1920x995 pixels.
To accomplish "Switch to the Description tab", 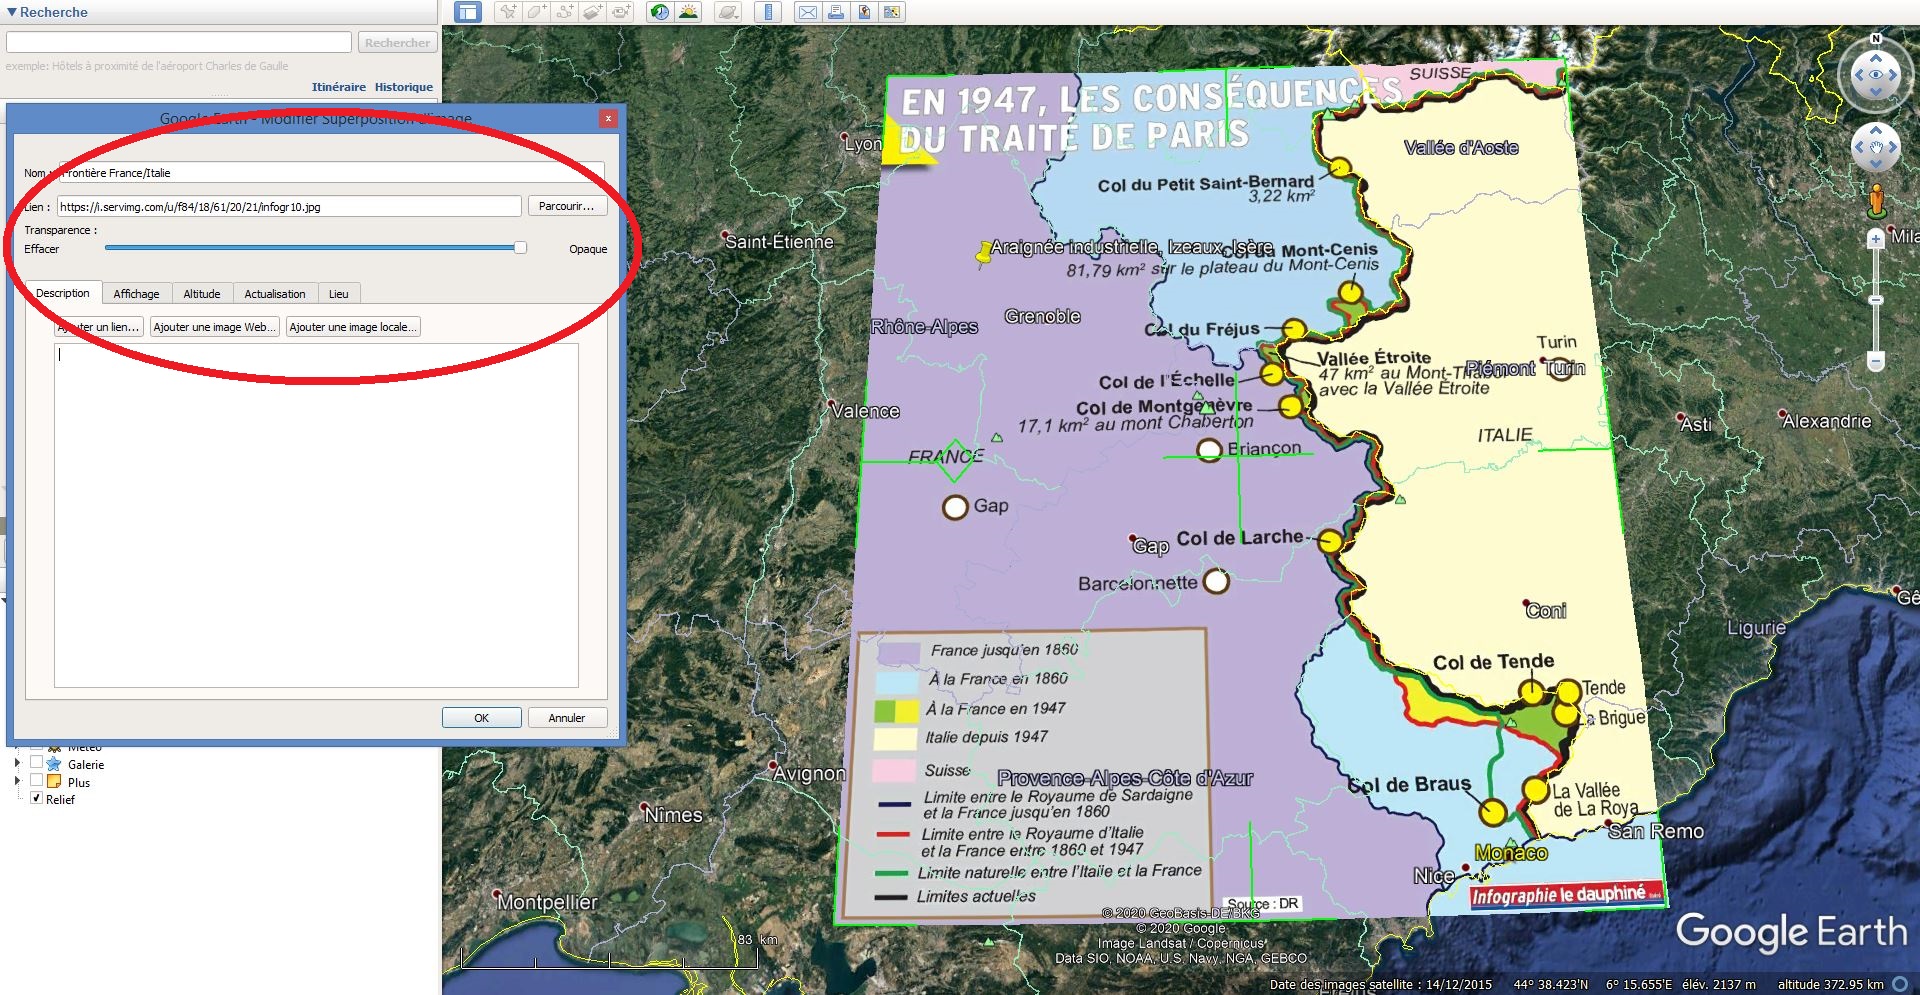I will (63, 293).
